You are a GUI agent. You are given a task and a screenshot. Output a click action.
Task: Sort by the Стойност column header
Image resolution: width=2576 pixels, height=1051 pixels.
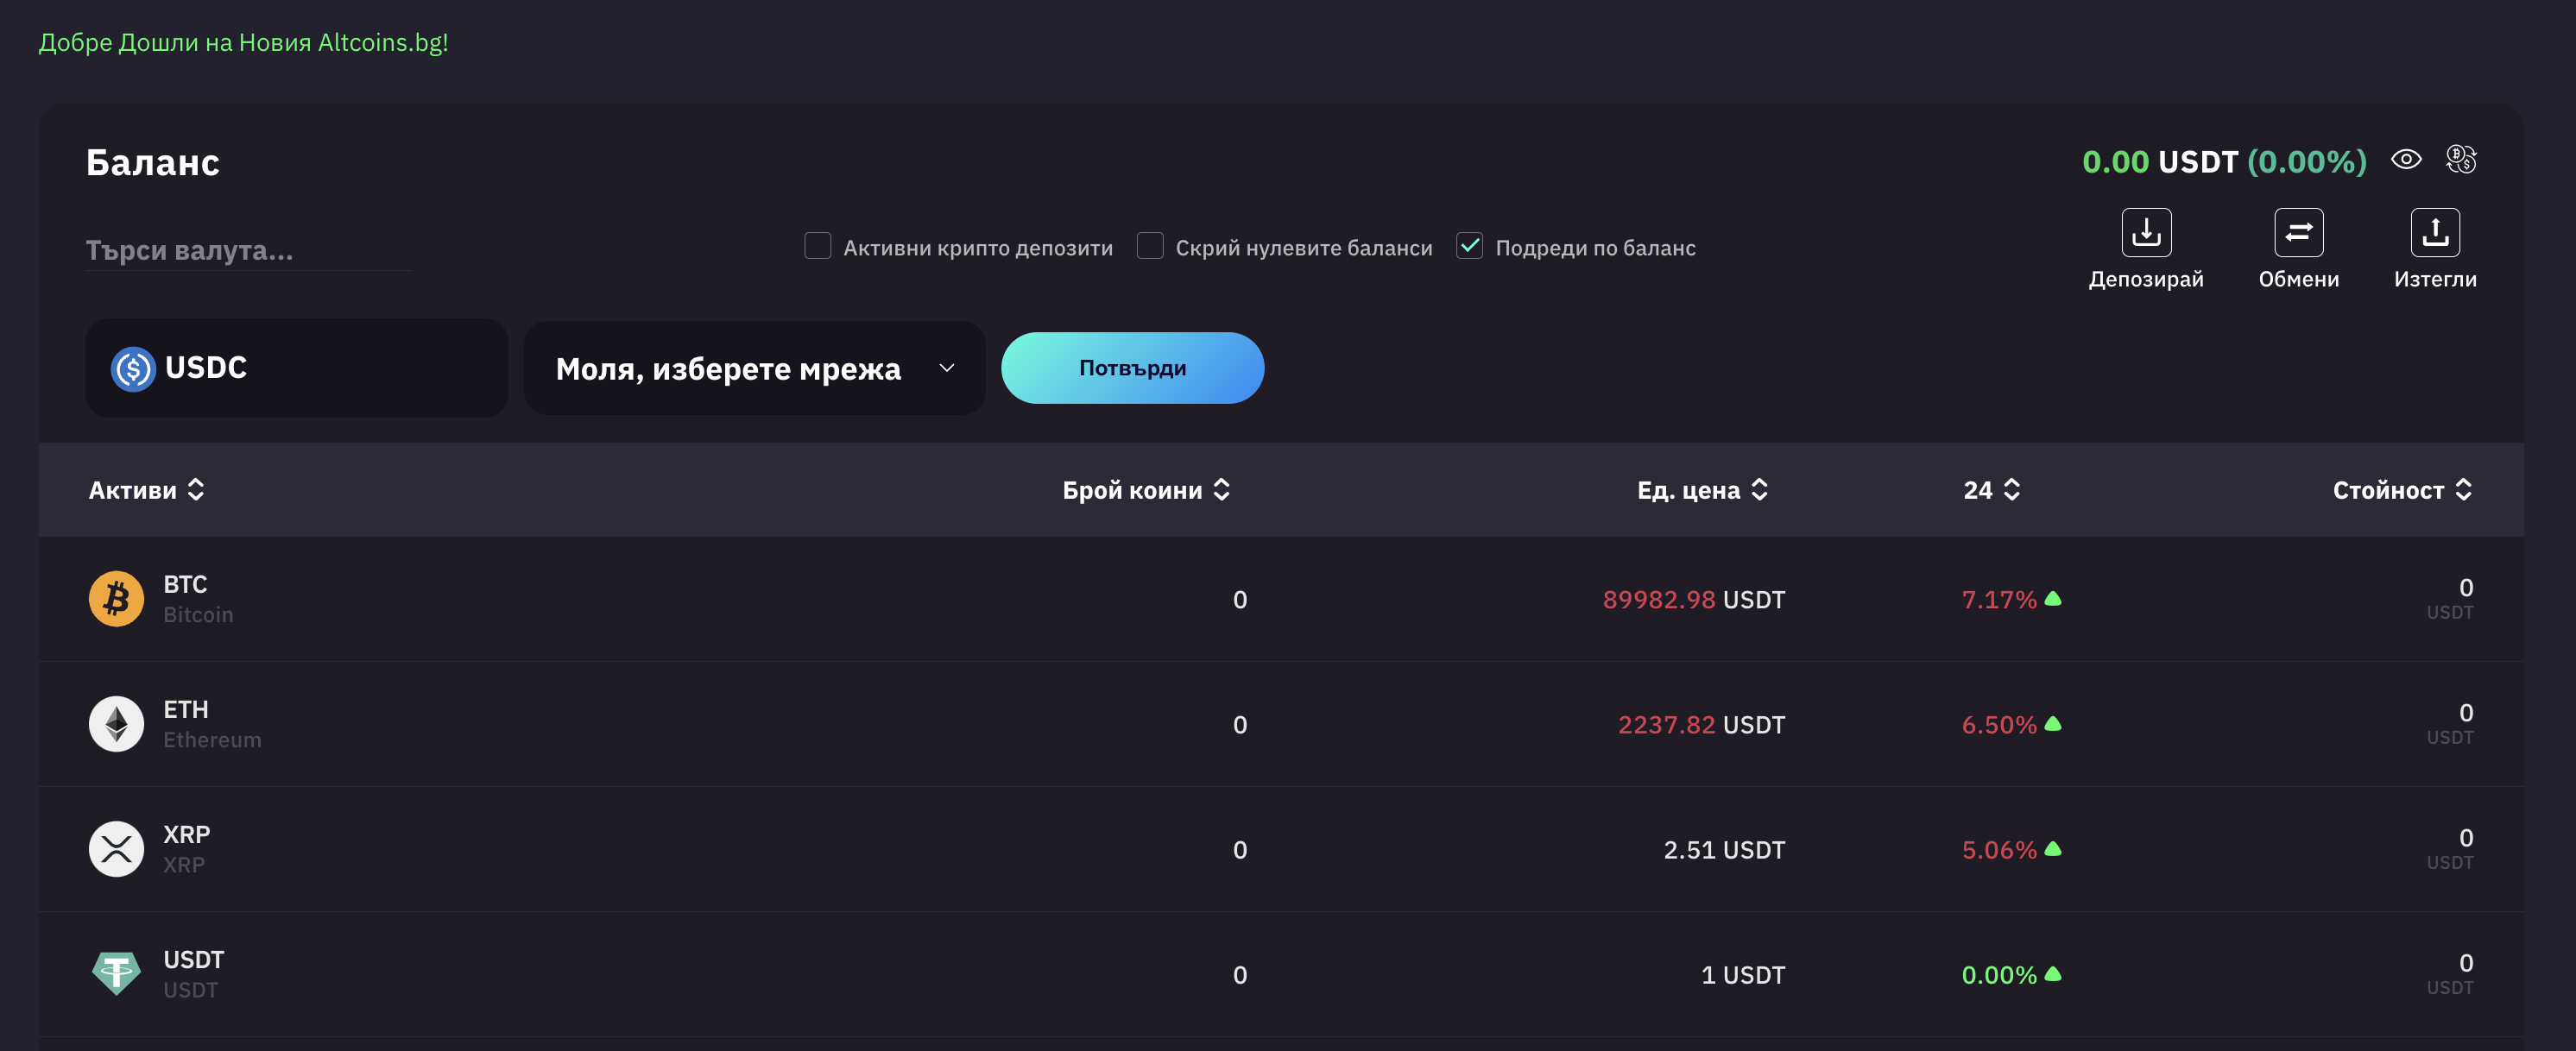click(2402, 490)
